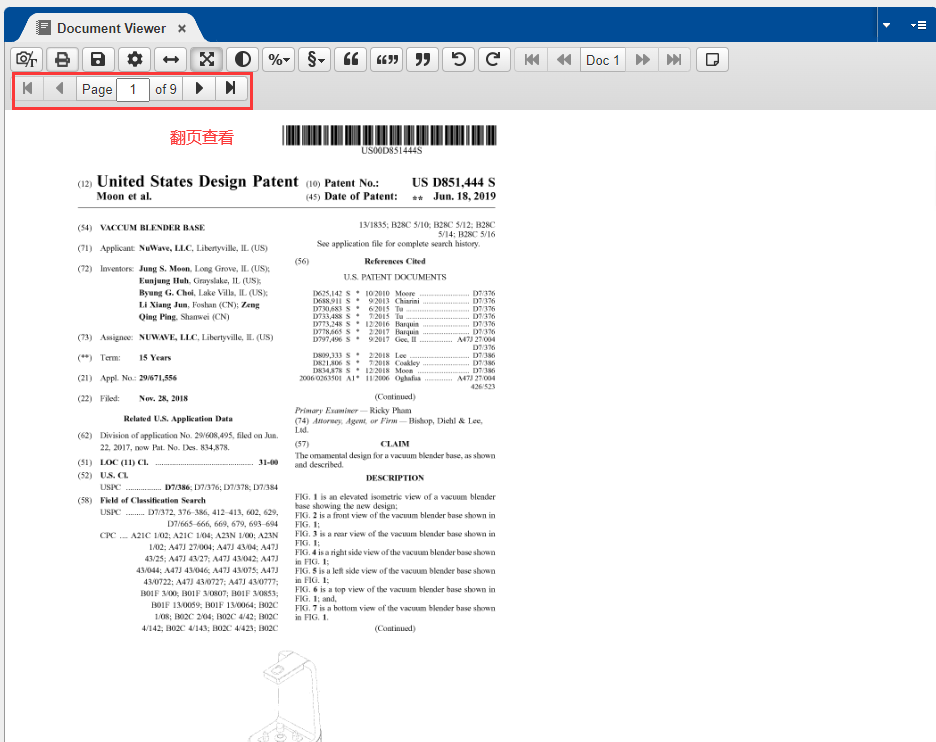Open viewer settings gear icon
Viewport: 936px width, 742px height.
[135, 60]
